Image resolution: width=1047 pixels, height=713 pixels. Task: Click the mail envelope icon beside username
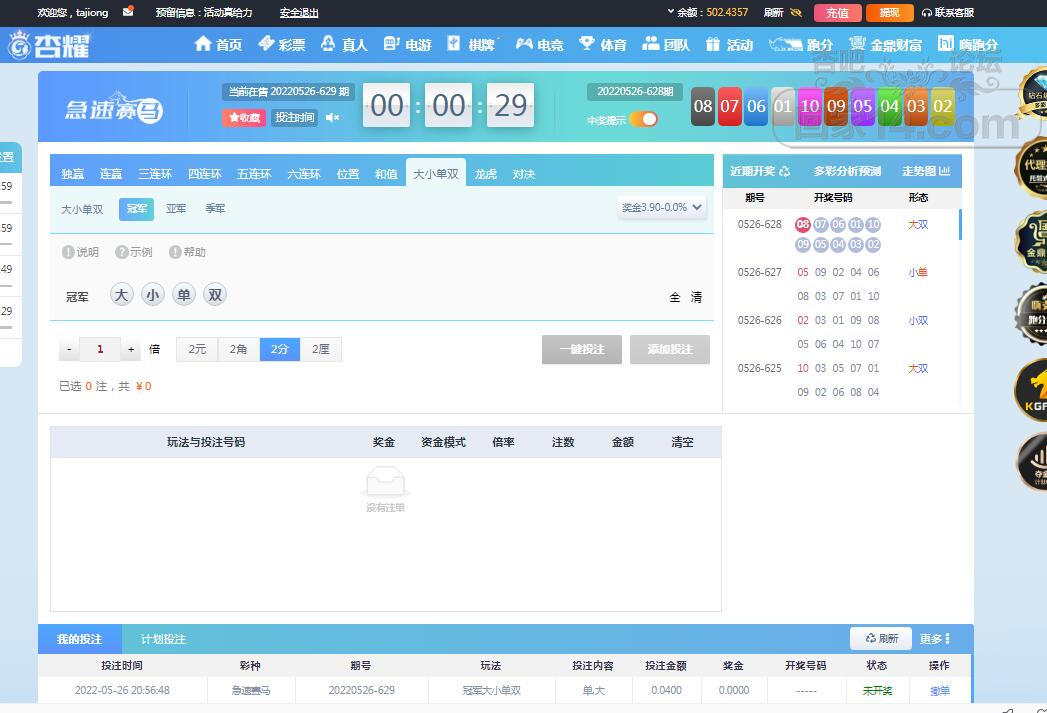(128, 12)
